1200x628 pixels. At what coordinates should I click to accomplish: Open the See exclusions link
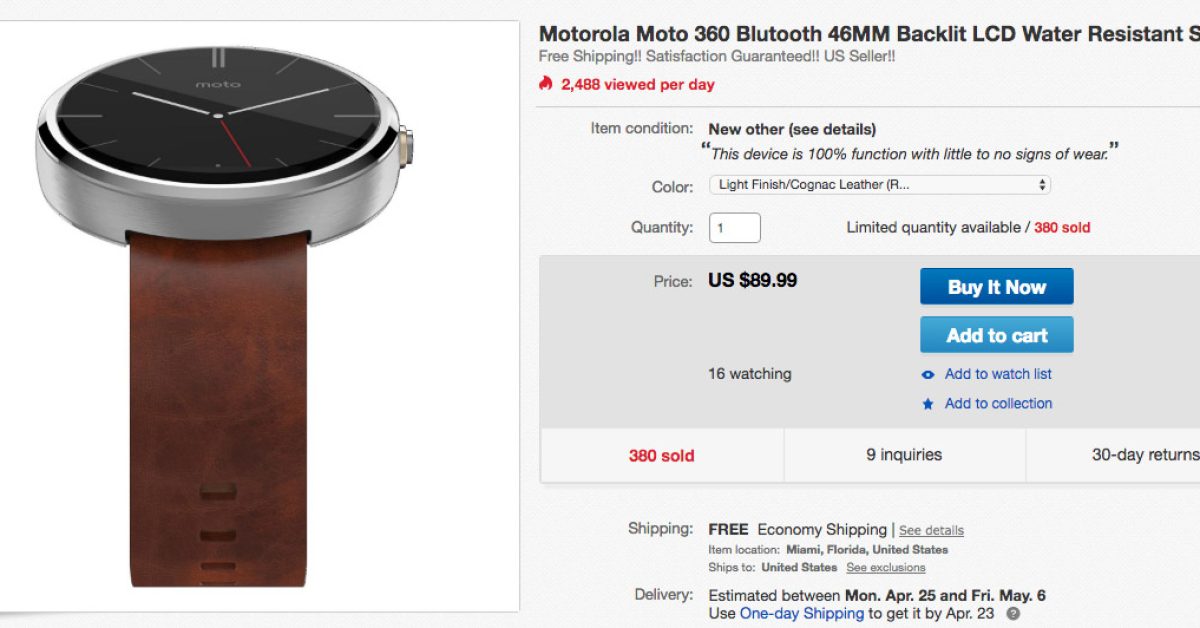tap(886, 568)
